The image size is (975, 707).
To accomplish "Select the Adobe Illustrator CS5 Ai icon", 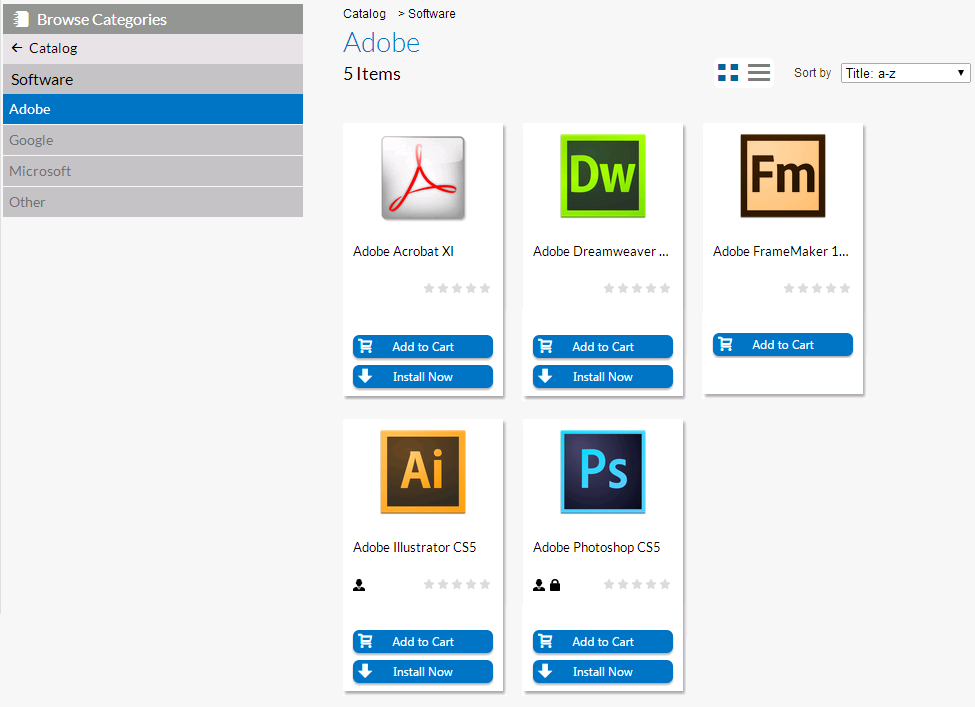I will [422, 471].
